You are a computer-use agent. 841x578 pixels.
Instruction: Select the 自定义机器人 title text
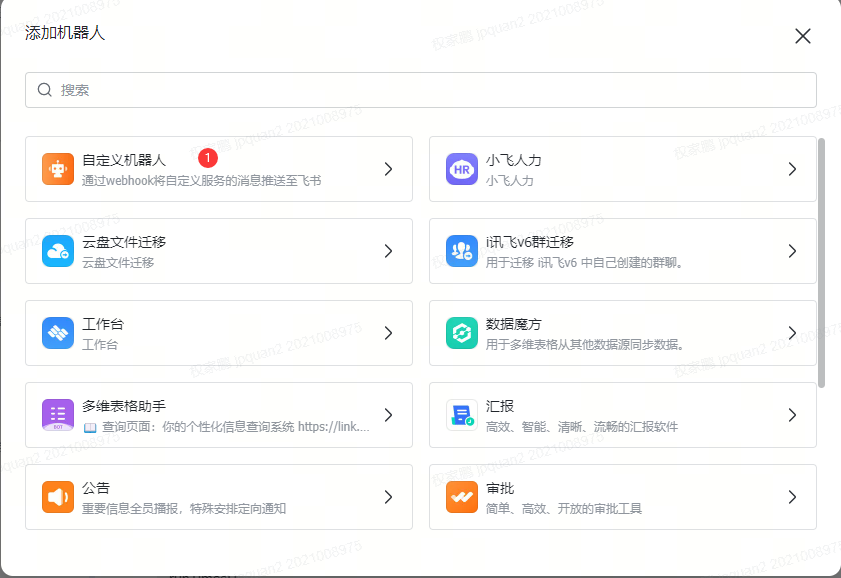click(124, 160)
